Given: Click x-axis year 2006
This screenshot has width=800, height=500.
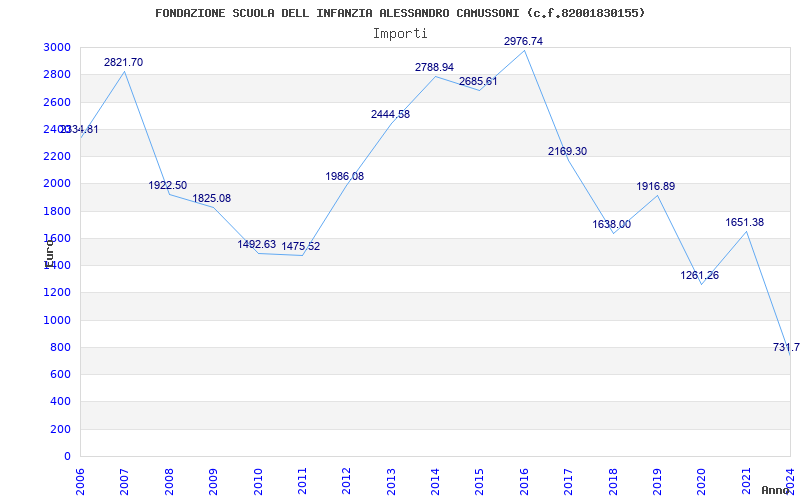Looking at the screenshot, I should (x=80, y=481).
